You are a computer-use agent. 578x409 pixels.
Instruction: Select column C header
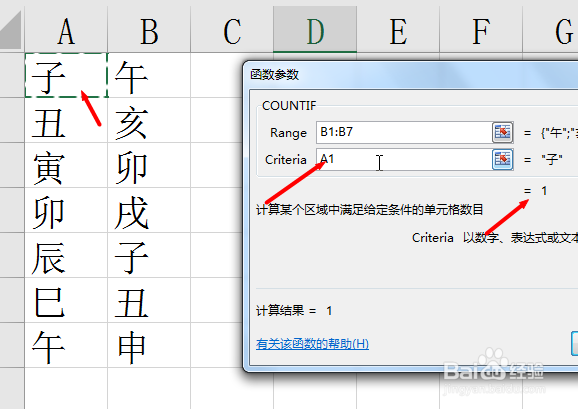[232, 29]
